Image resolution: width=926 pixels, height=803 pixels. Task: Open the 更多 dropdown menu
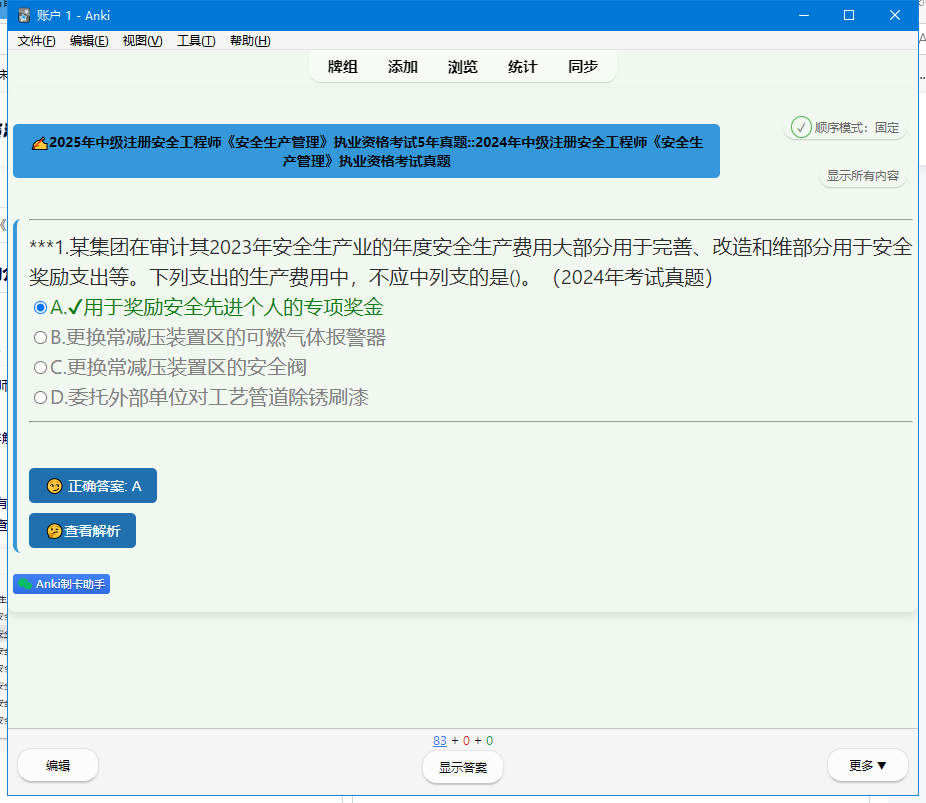click(x=868, y=765)
